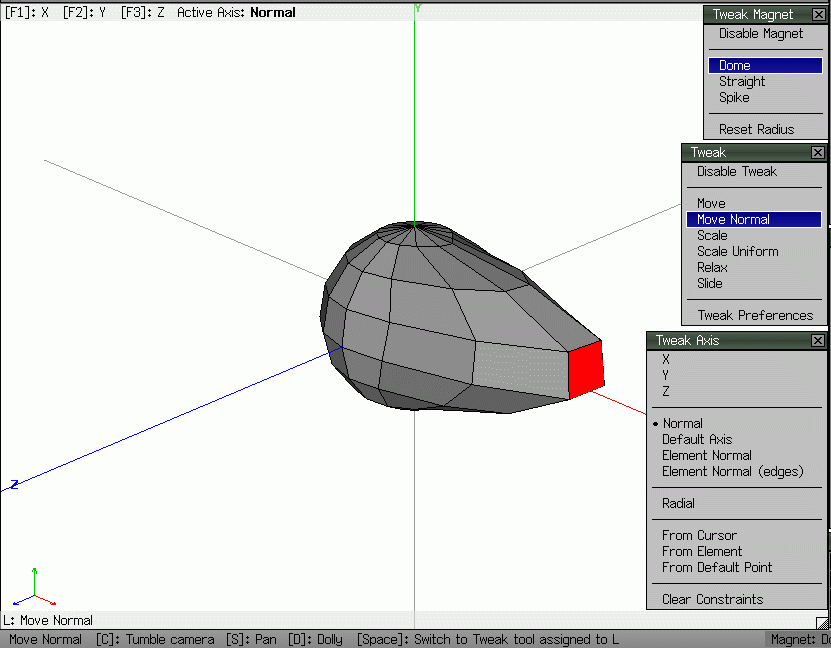Select the Normal axis option
This screenshot has width=831, height=648.
[681, 422]
